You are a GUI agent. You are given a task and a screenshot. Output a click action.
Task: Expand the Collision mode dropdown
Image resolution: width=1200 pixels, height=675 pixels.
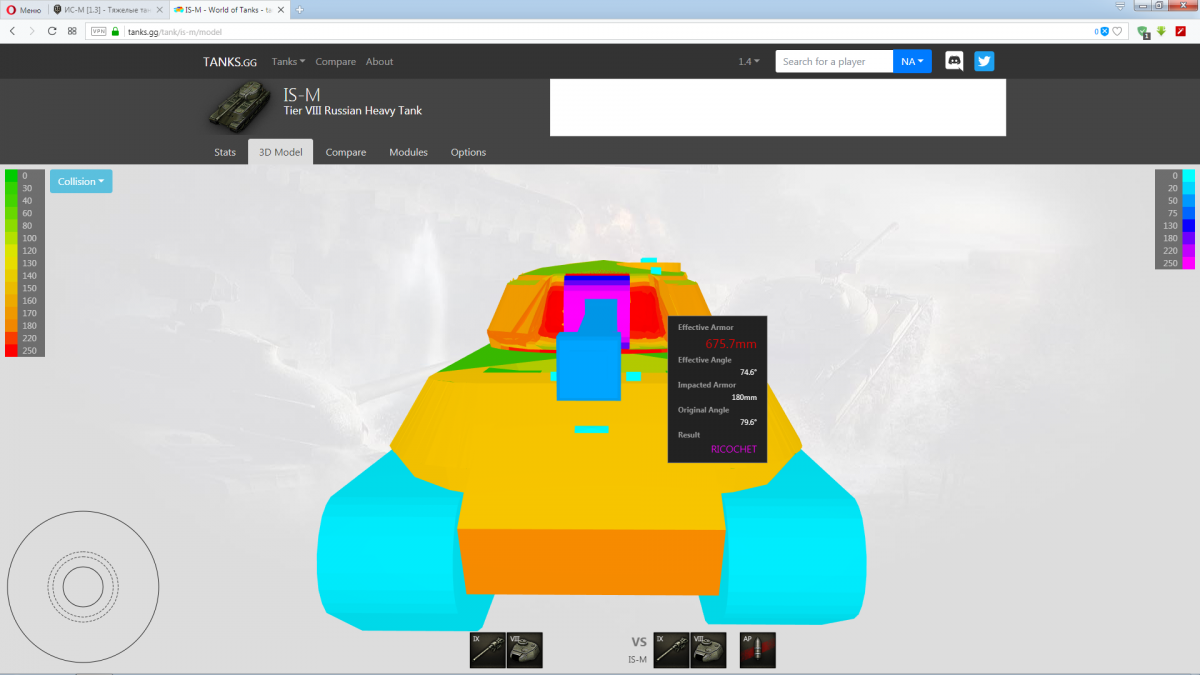click(81, 181)
